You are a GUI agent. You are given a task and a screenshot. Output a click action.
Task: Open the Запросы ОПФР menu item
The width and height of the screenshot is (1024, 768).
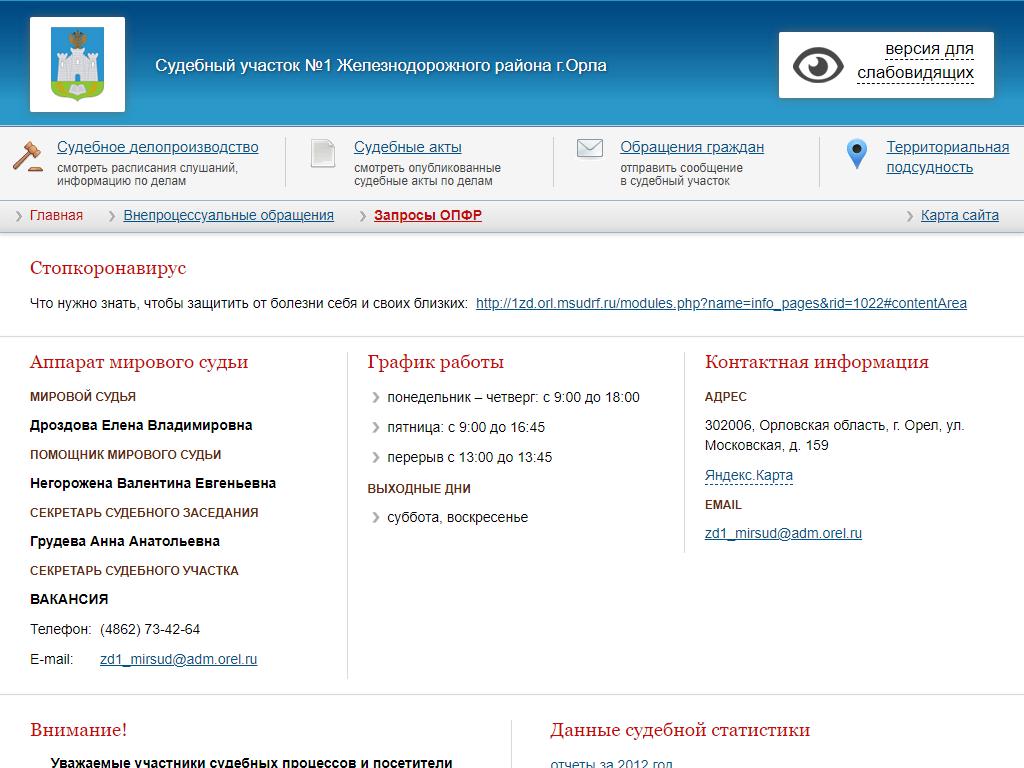click(x=427, y=216)
